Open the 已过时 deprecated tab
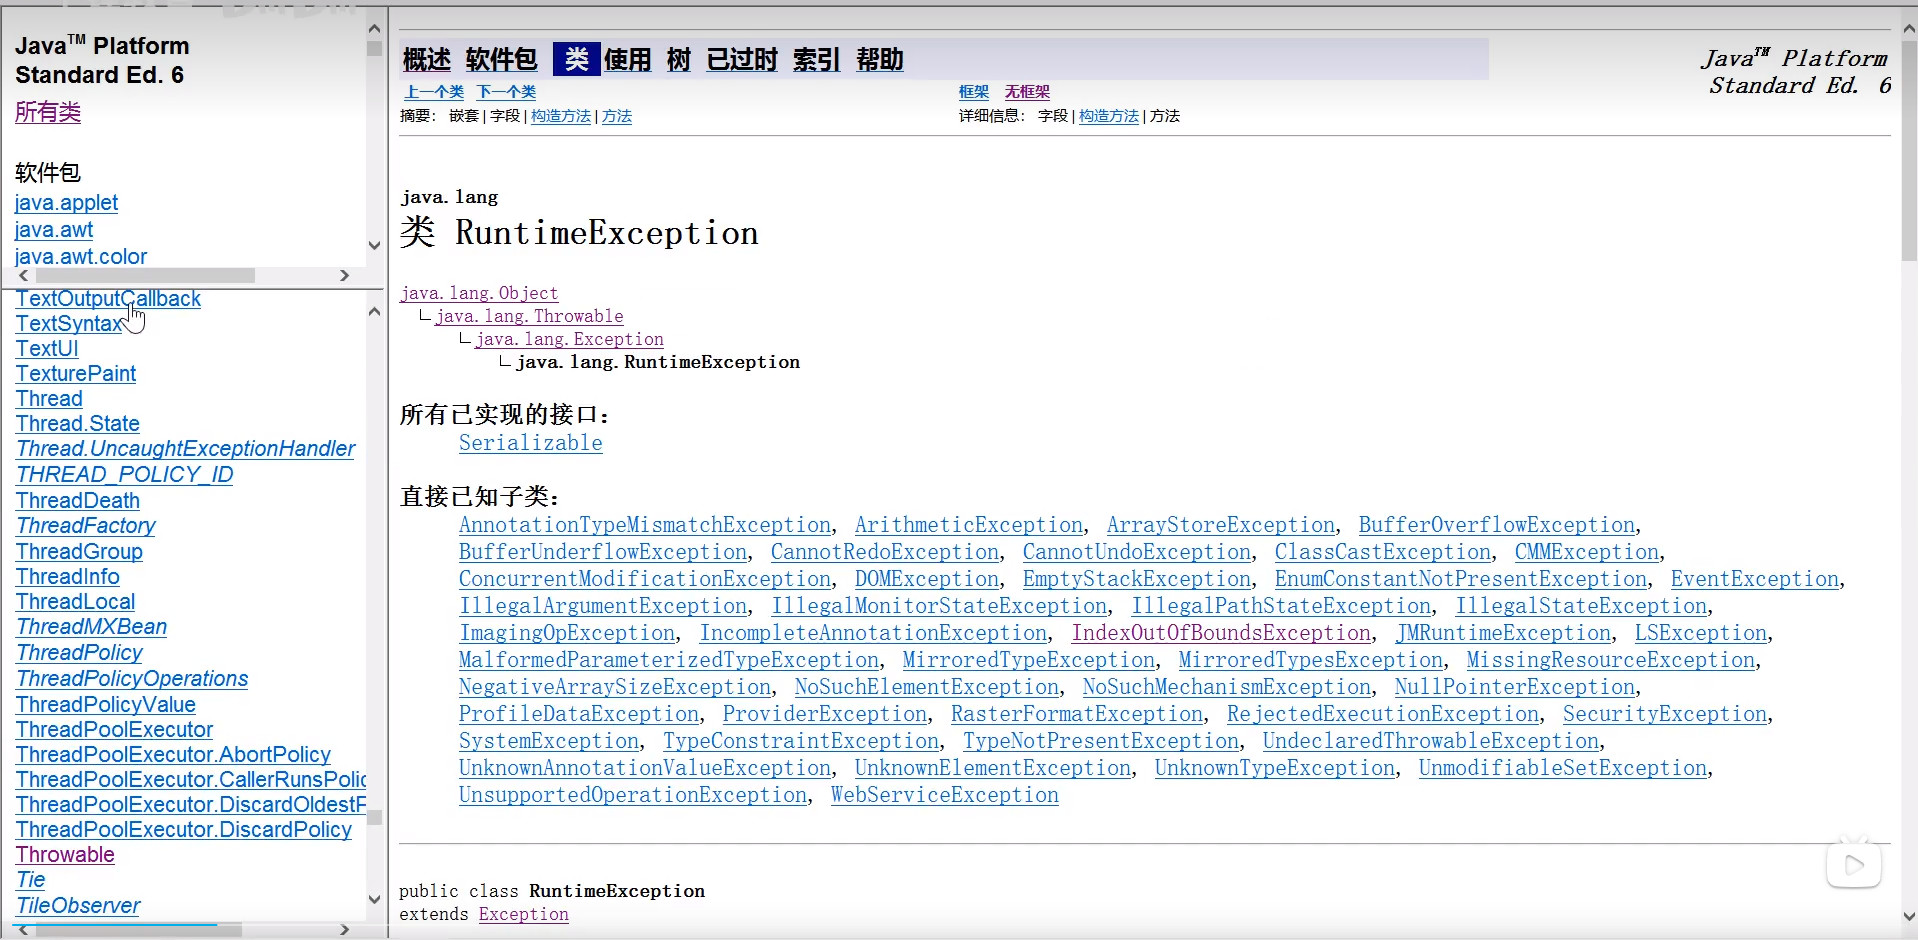 742,60
